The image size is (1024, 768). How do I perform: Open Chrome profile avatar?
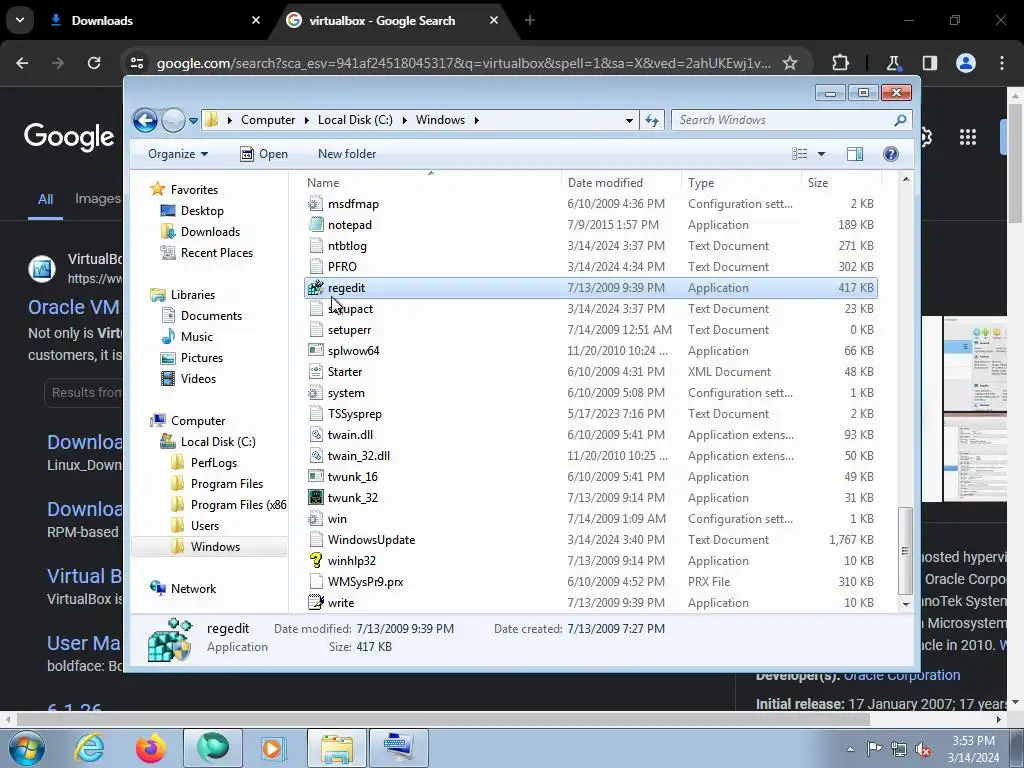966,63
